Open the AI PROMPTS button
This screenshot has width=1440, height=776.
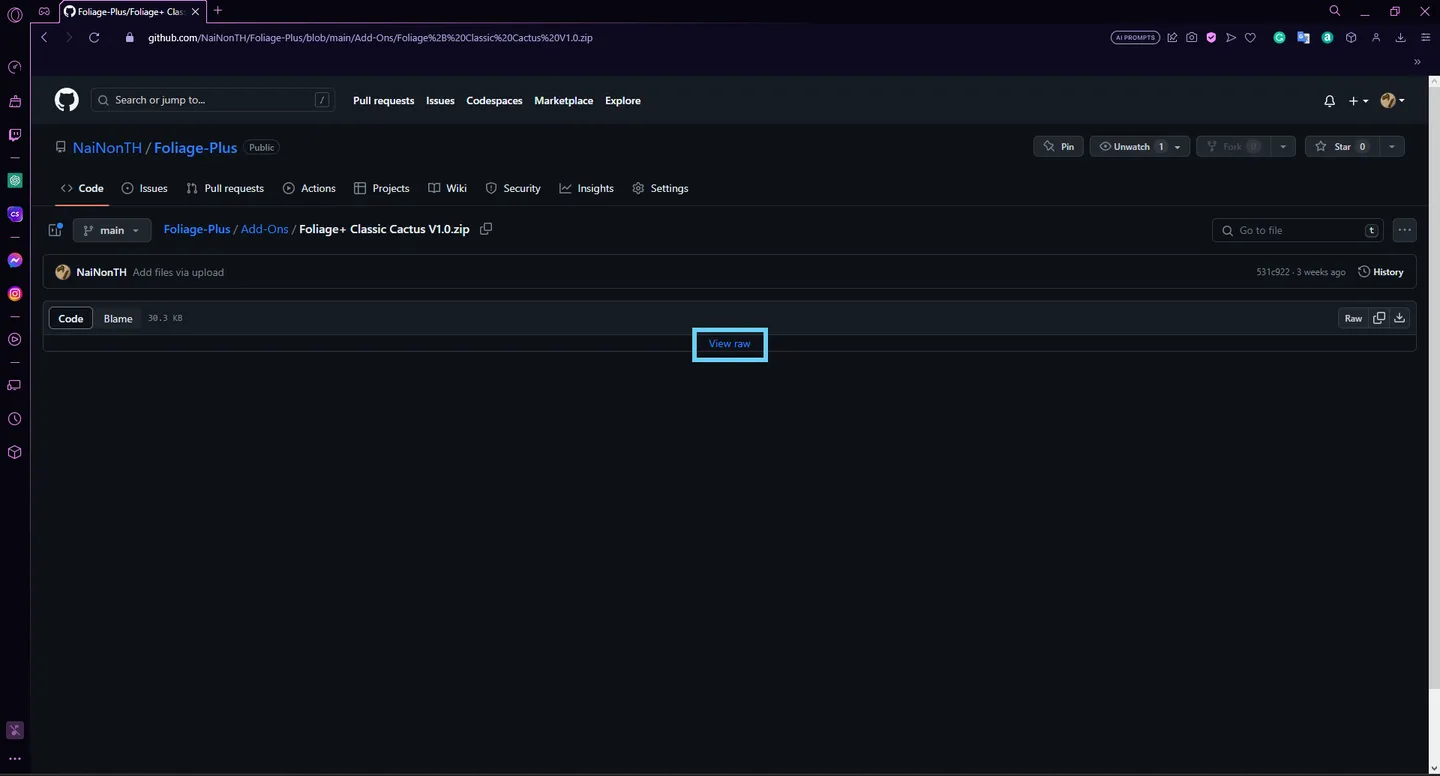coord(1135,38)
